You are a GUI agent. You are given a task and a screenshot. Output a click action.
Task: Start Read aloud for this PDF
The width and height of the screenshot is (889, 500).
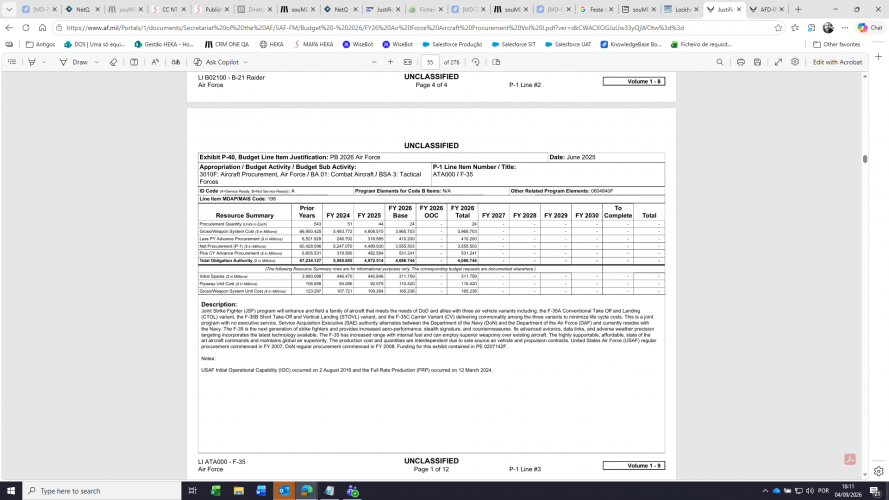(155, 62)
